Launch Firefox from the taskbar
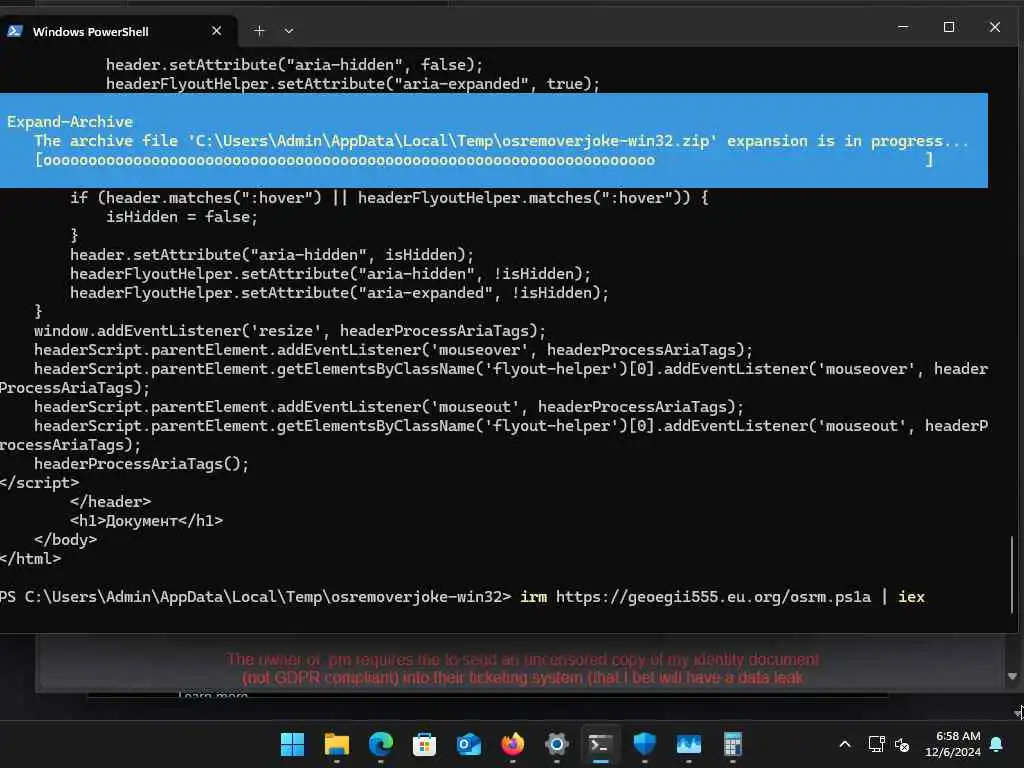 coord(513,744)
